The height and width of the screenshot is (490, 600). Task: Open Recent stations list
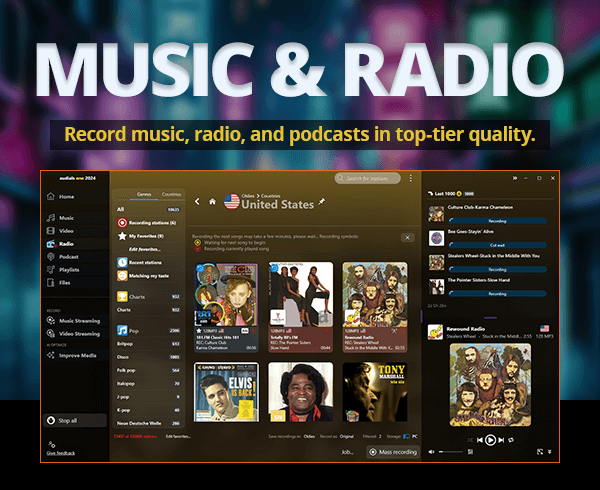tap(148, 262)
